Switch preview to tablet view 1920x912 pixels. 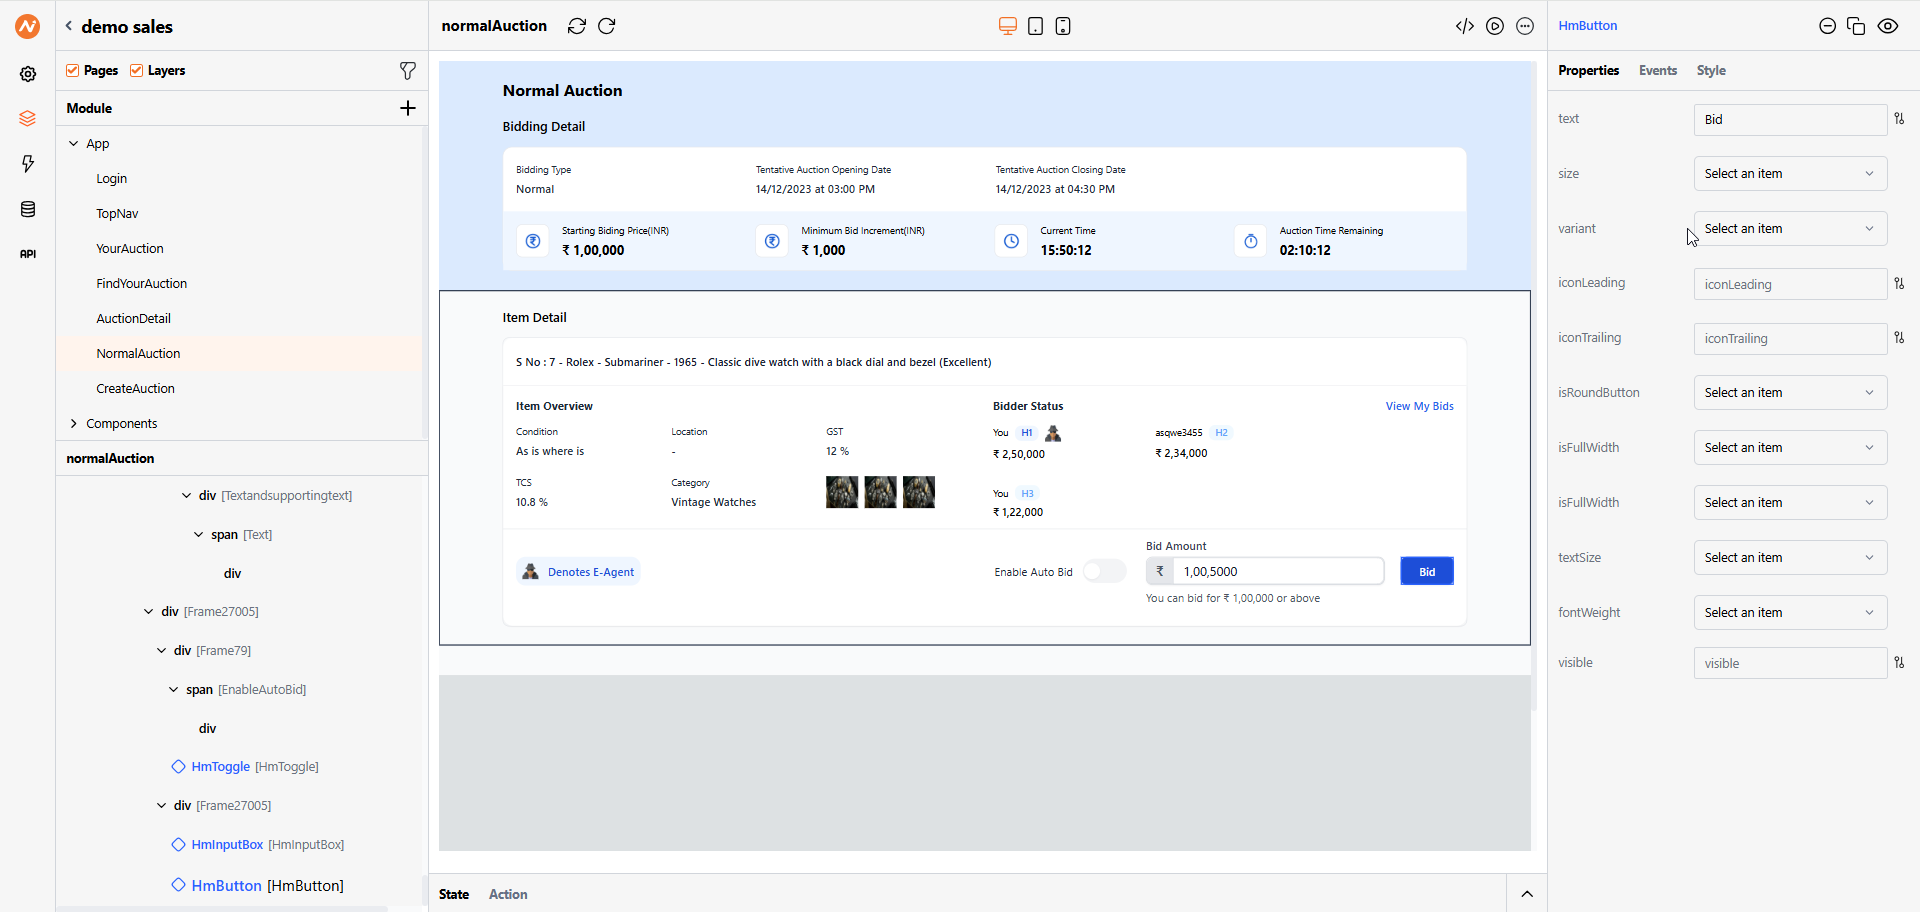[x=1036, y=26]
